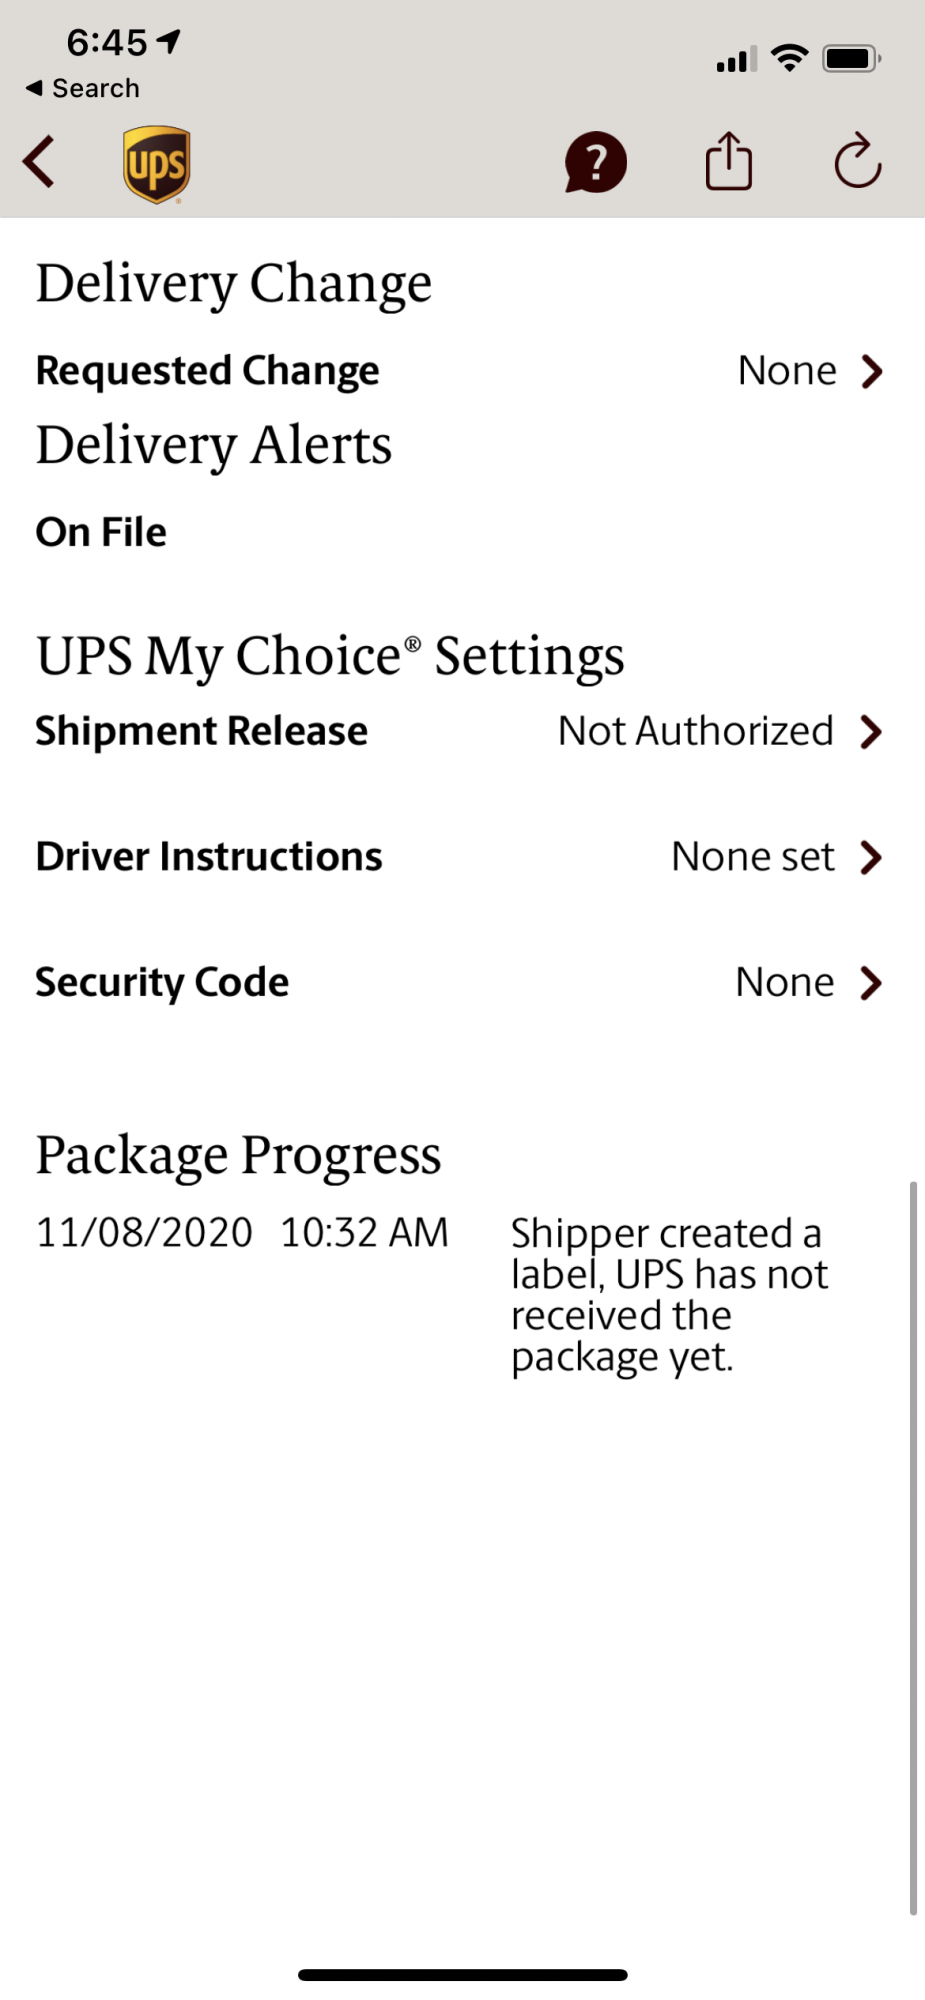Tap the Wi-Fi status icon
The width and height of the screenshot is (925, 2000).
tap(790, 59)
